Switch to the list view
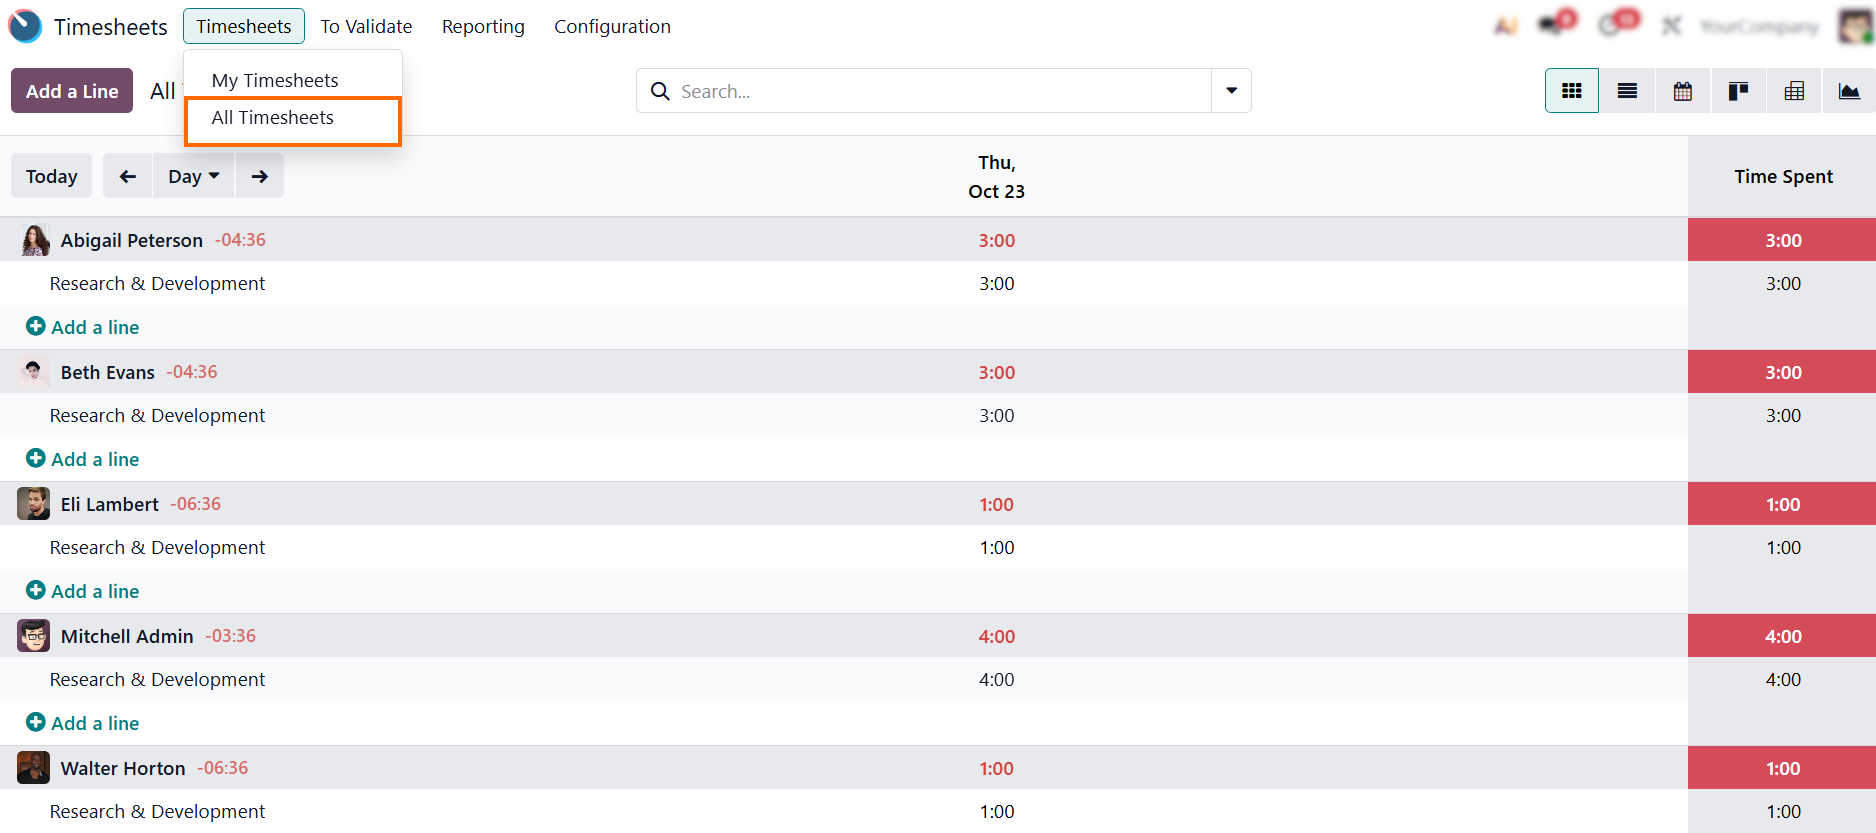This screenshot has height=833, width=1876. 1627,91
